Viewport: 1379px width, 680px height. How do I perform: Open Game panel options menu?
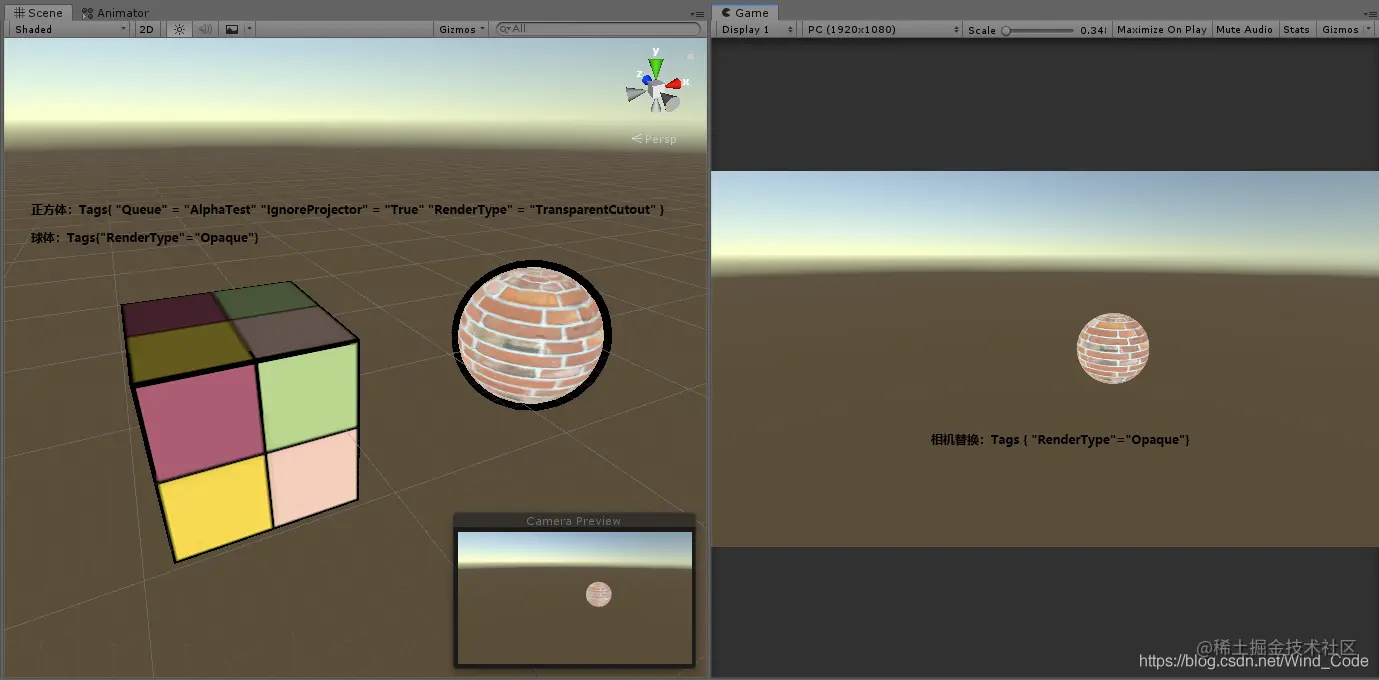click(1369, 14)
